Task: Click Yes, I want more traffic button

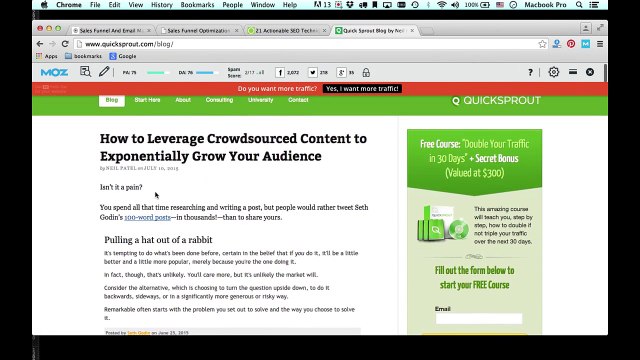Action: tap(362, 89)
